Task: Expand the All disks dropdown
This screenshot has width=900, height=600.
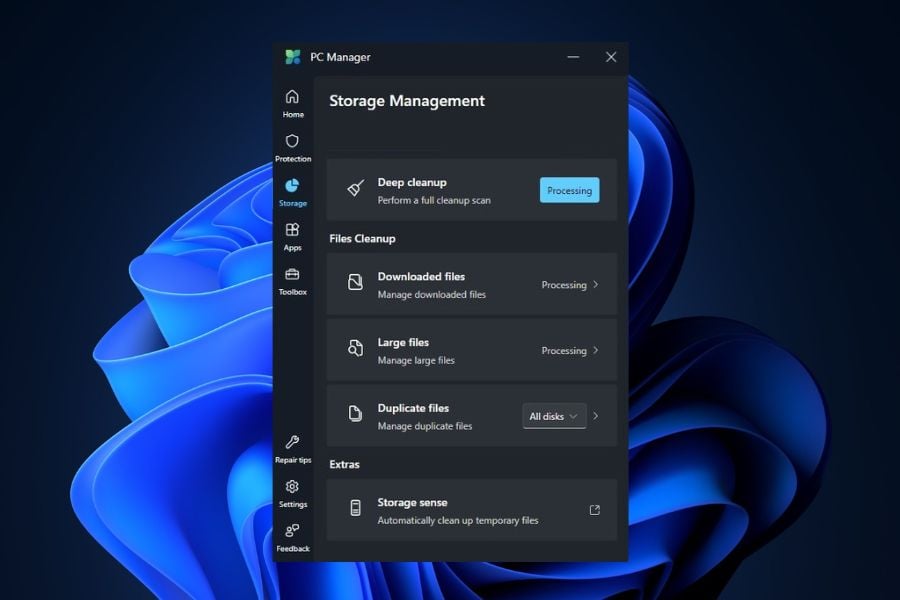Action: 554,416
